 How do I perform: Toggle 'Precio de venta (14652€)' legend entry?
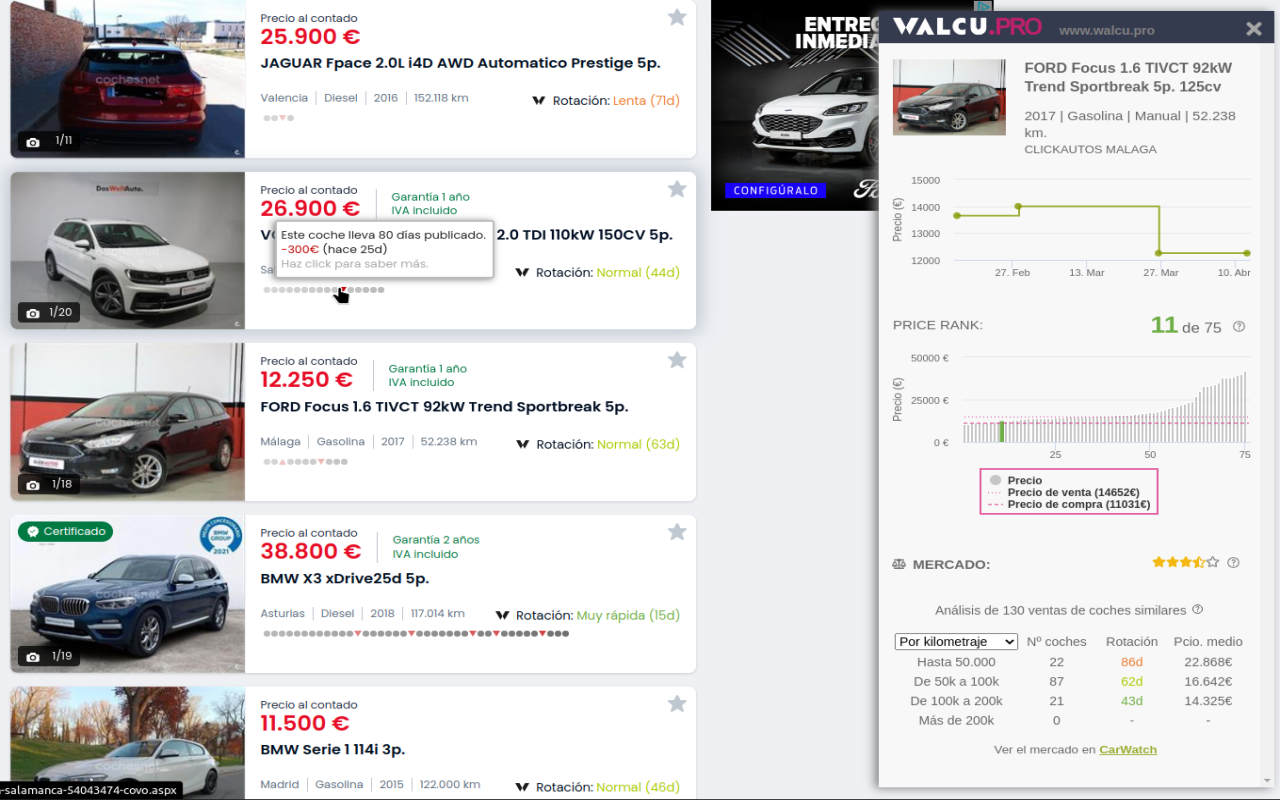click(x=1063, y=493)
